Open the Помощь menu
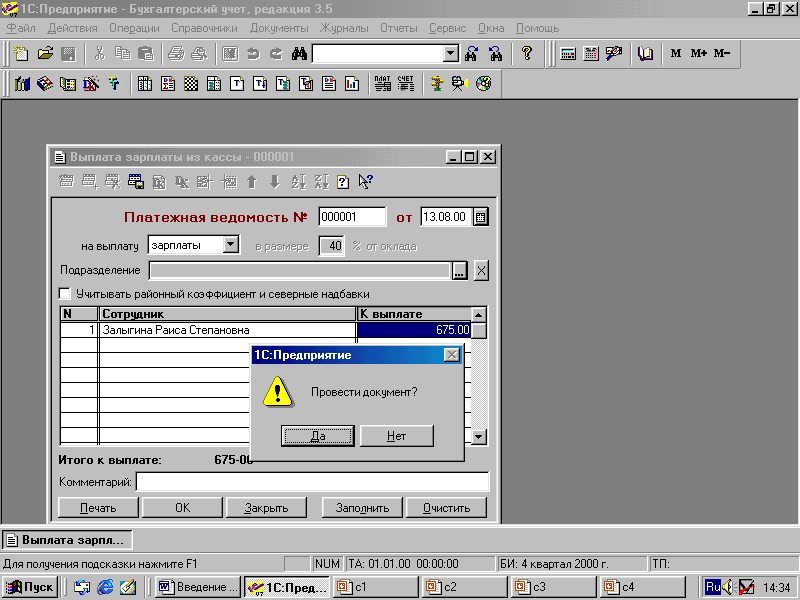The height and width of the screenshot is (600, 800). click(x=537, y=28)
